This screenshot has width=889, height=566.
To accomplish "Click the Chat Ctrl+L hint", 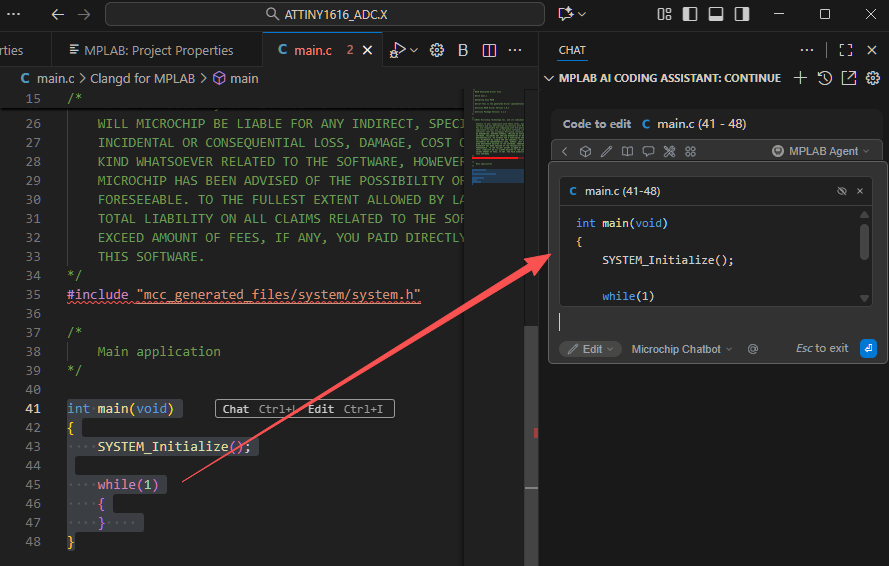I will click(259, 409).
